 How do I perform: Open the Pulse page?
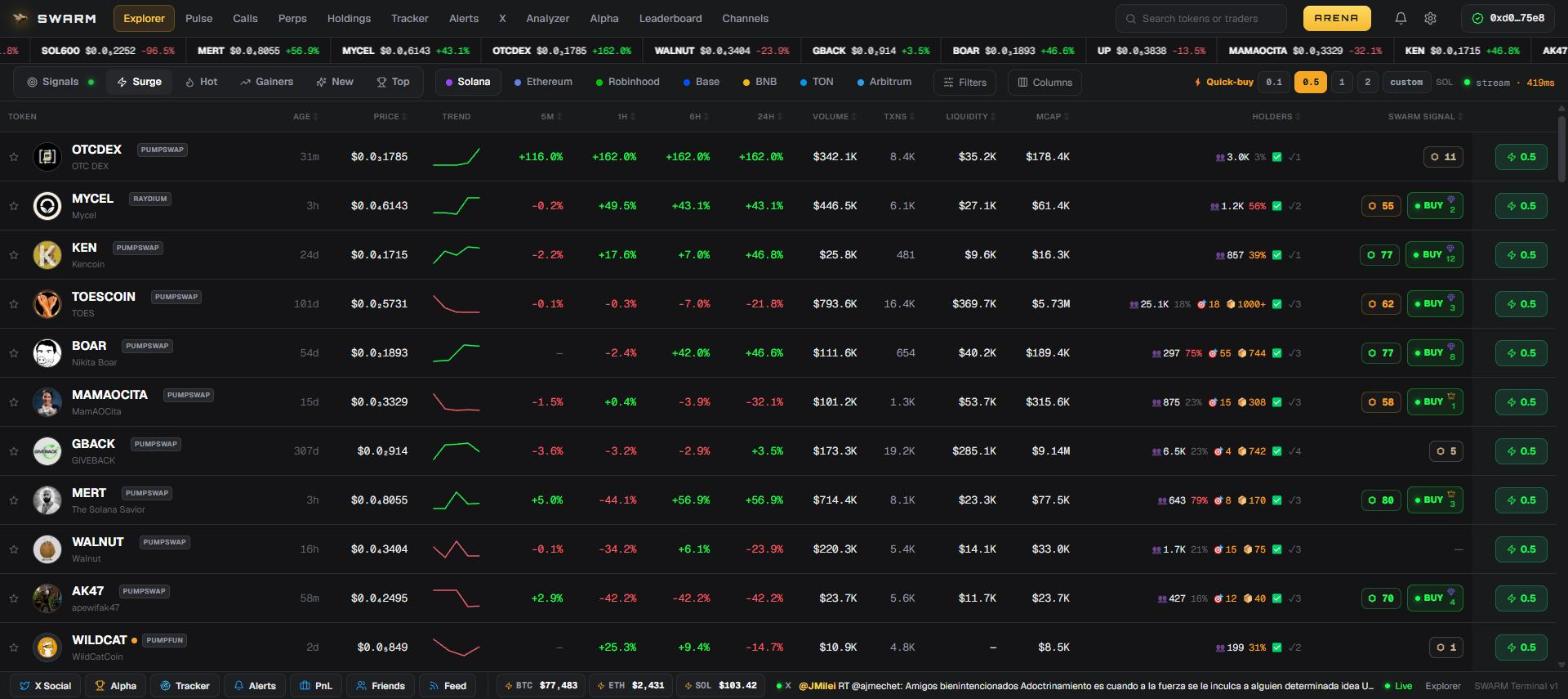(x=199, y=18)
